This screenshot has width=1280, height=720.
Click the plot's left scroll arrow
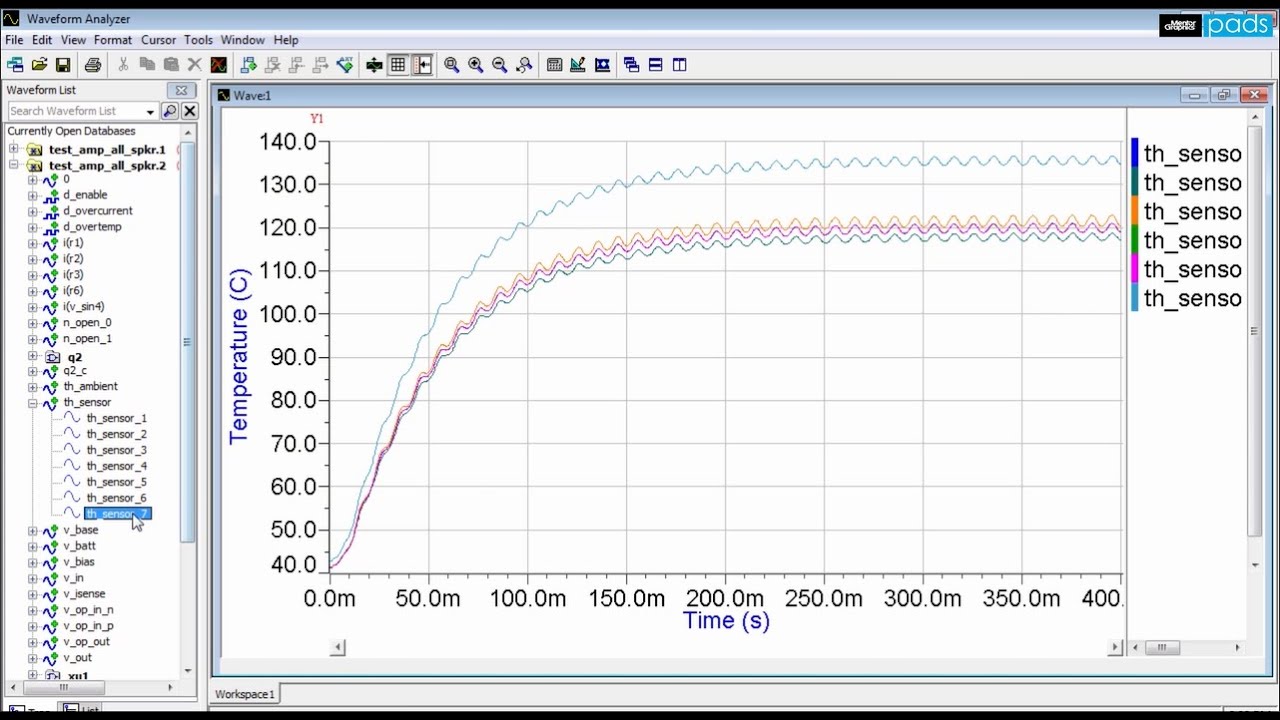pyautogui.click(x=338, y=647)
